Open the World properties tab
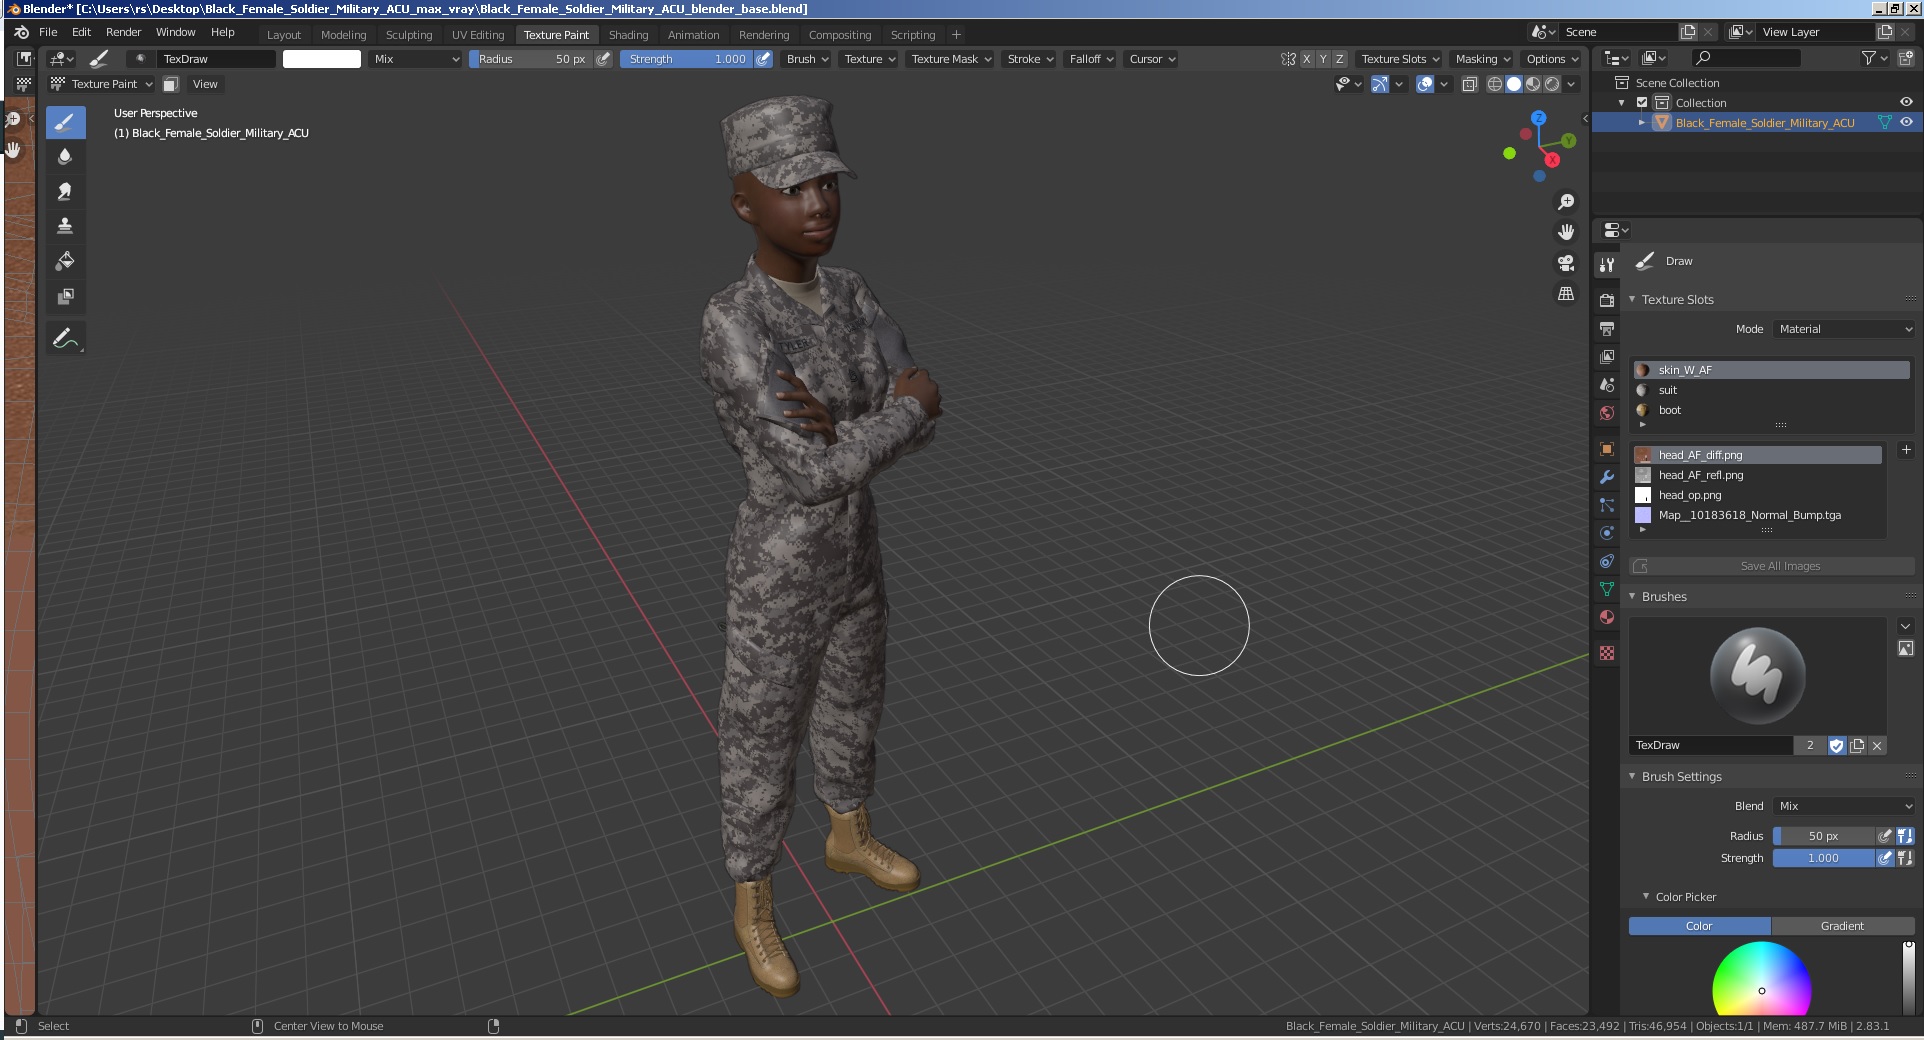Viewport: 1924px width, 1040px height. click(x=1607, y=412)
